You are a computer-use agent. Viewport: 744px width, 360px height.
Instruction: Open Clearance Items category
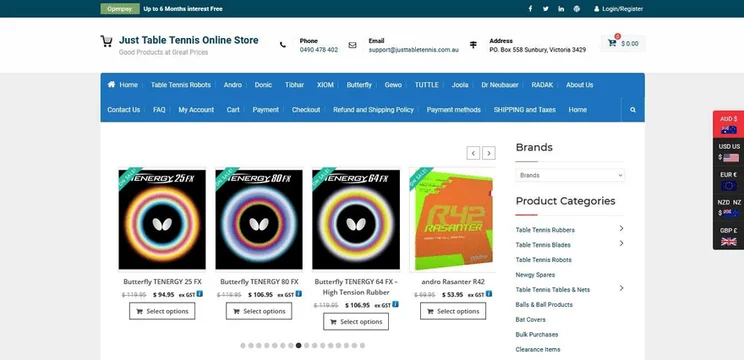[x=538, y=350]
